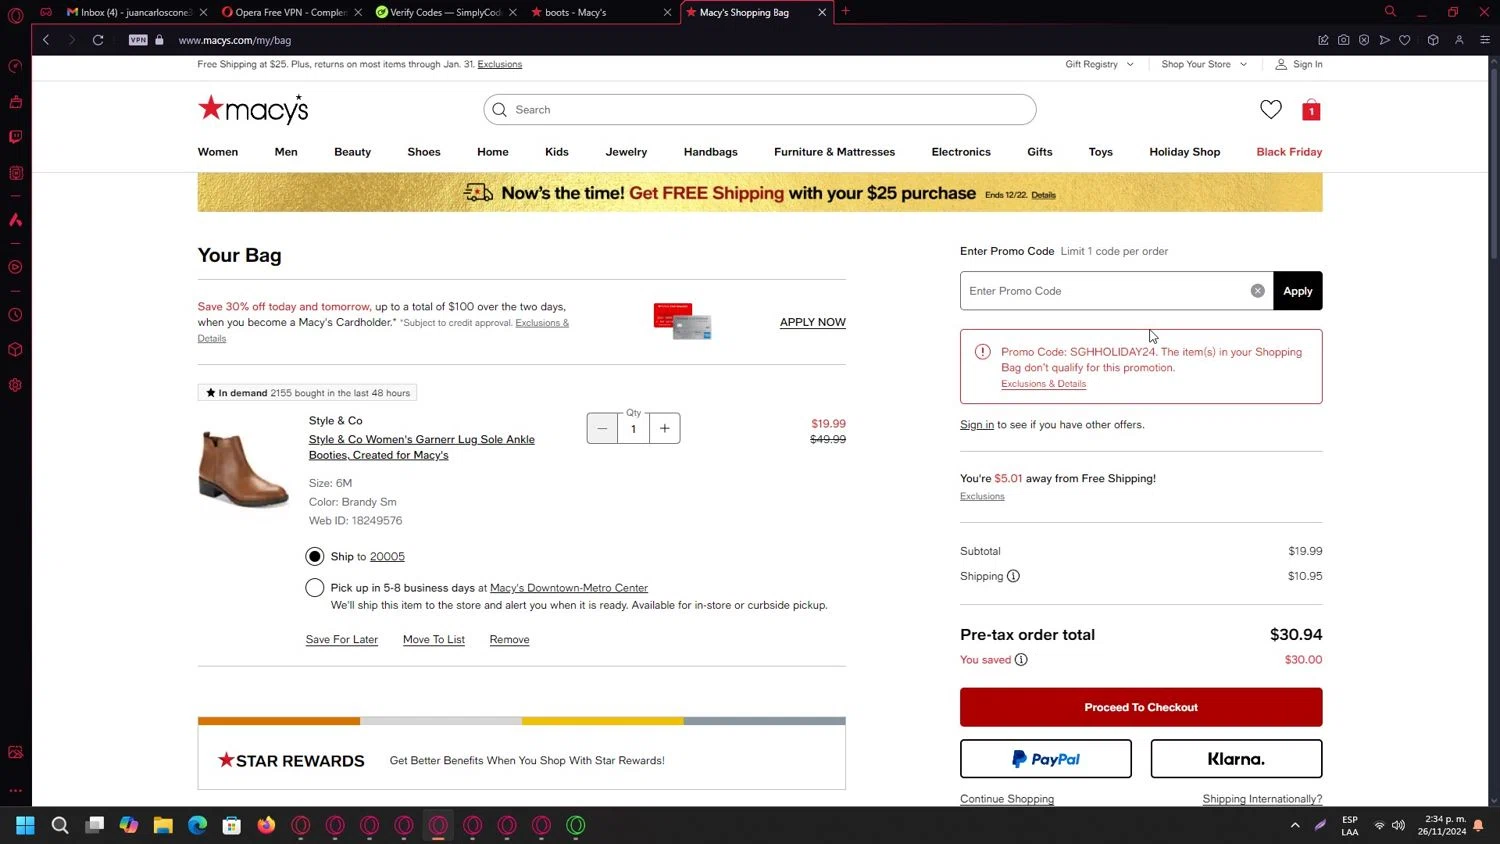Open Furniture & Mattresses menu

coord(834,152)
